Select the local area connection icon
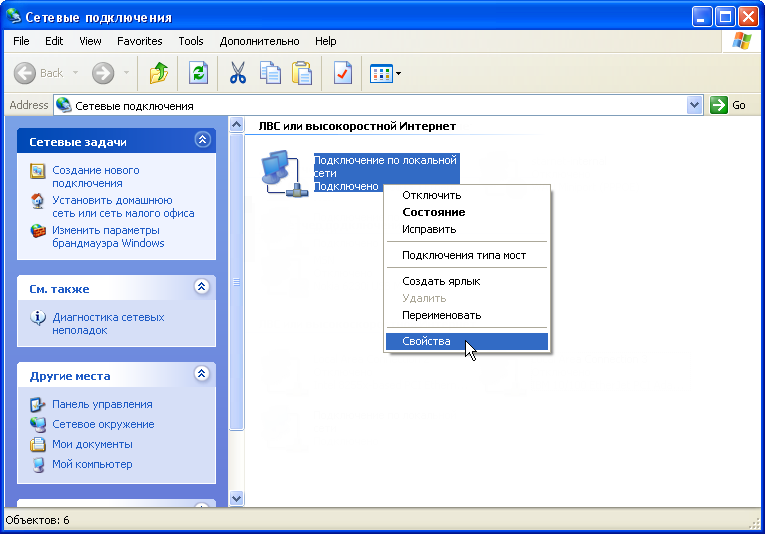The image size is (765, 534). [x=284, y=174]
